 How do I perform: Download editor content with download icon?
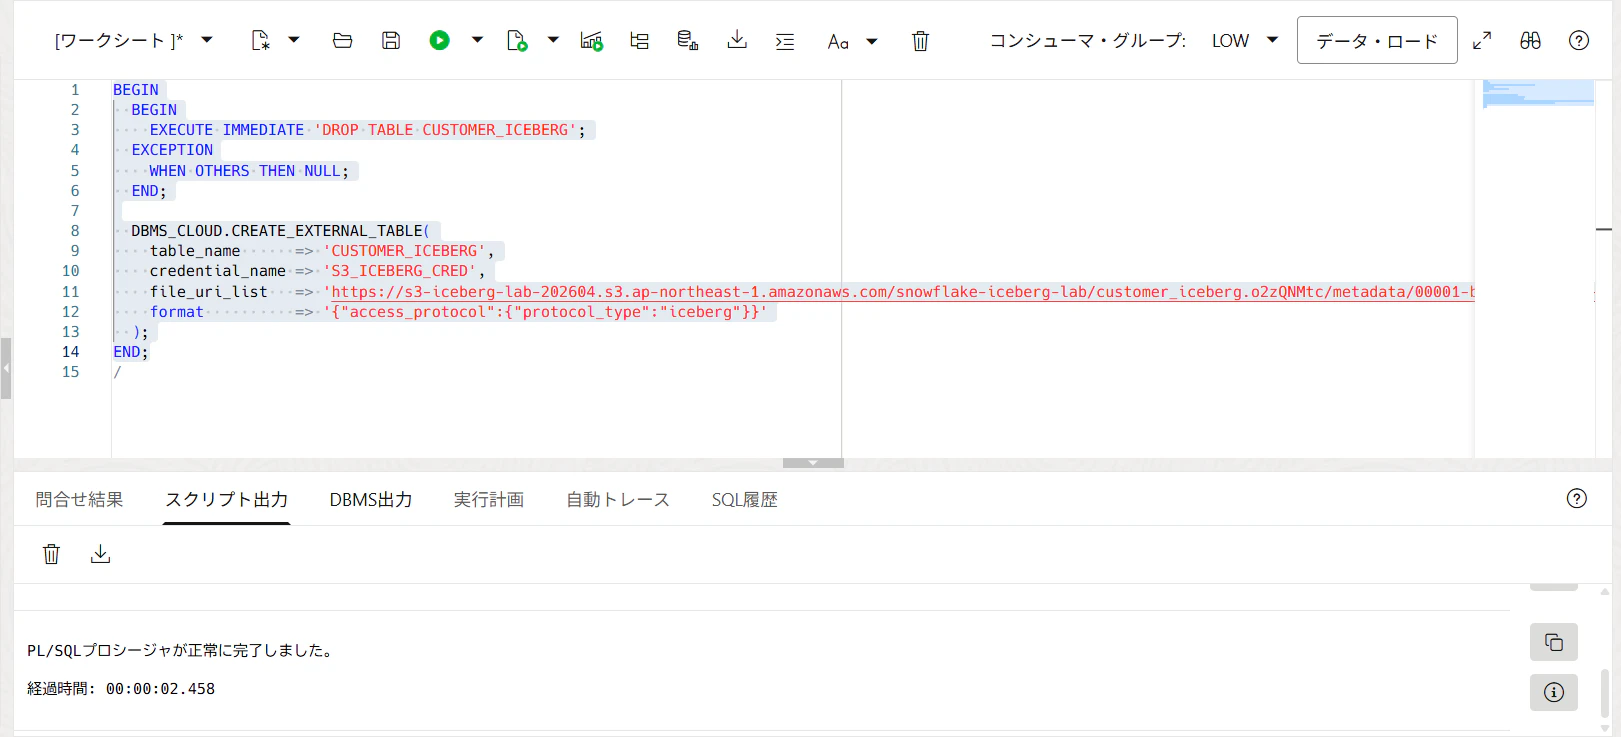click(737, 40)
